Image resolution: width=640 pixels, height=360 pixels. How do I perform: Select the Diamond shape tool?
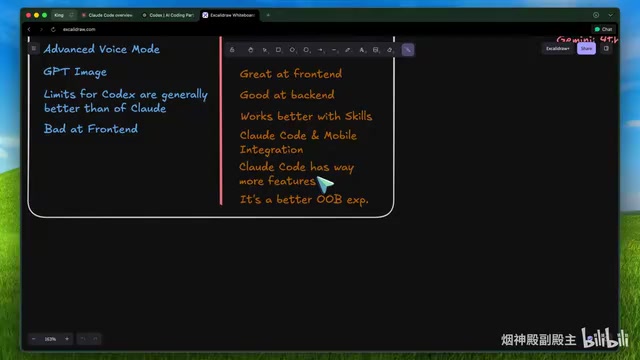292,50
